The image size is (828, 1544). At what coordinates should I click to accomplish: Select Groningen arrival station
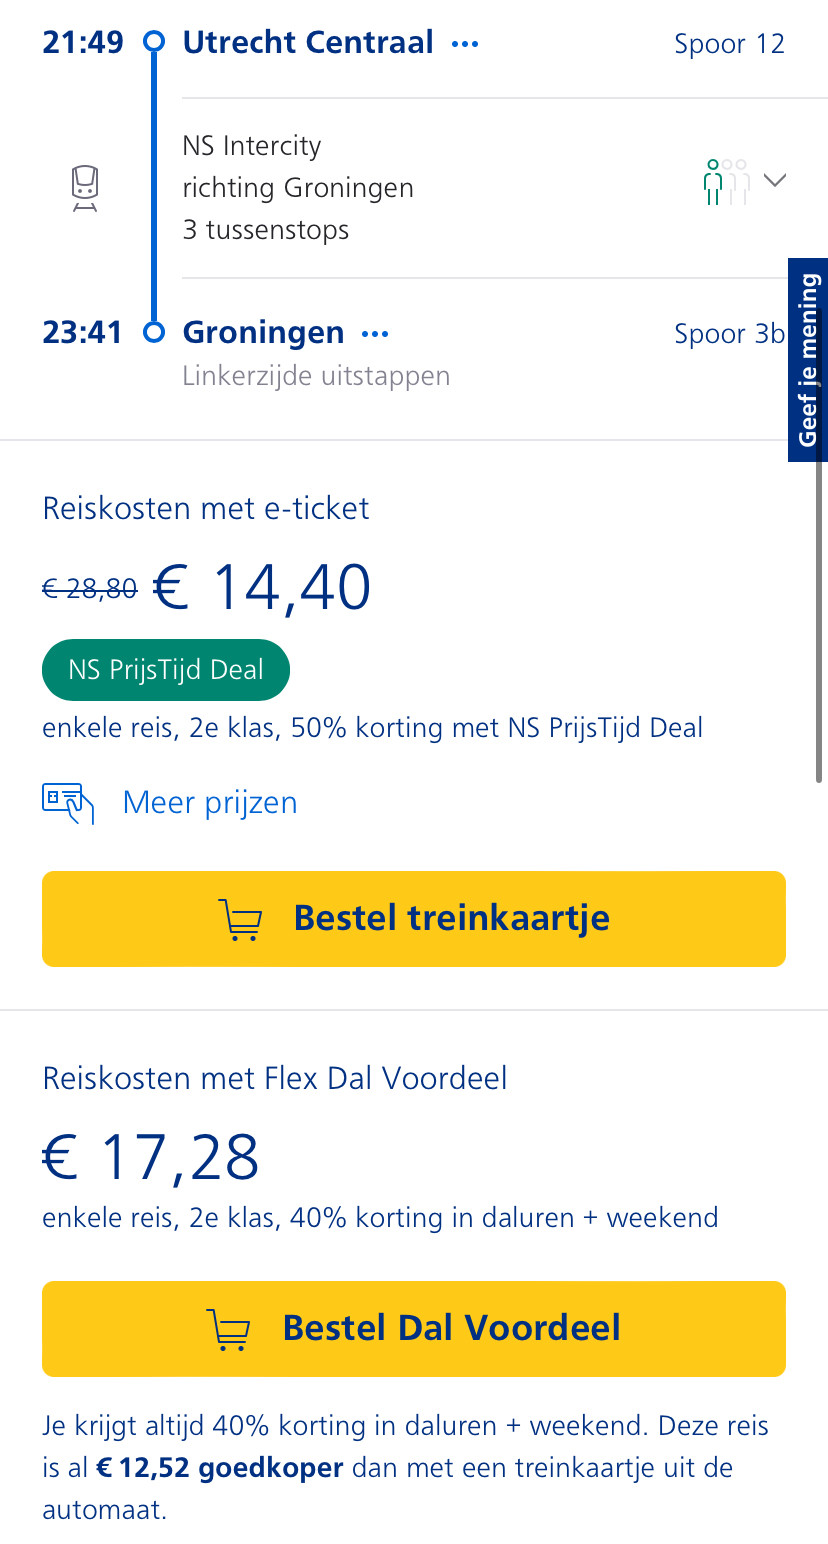pyautogui.click(x=263, y=333)
